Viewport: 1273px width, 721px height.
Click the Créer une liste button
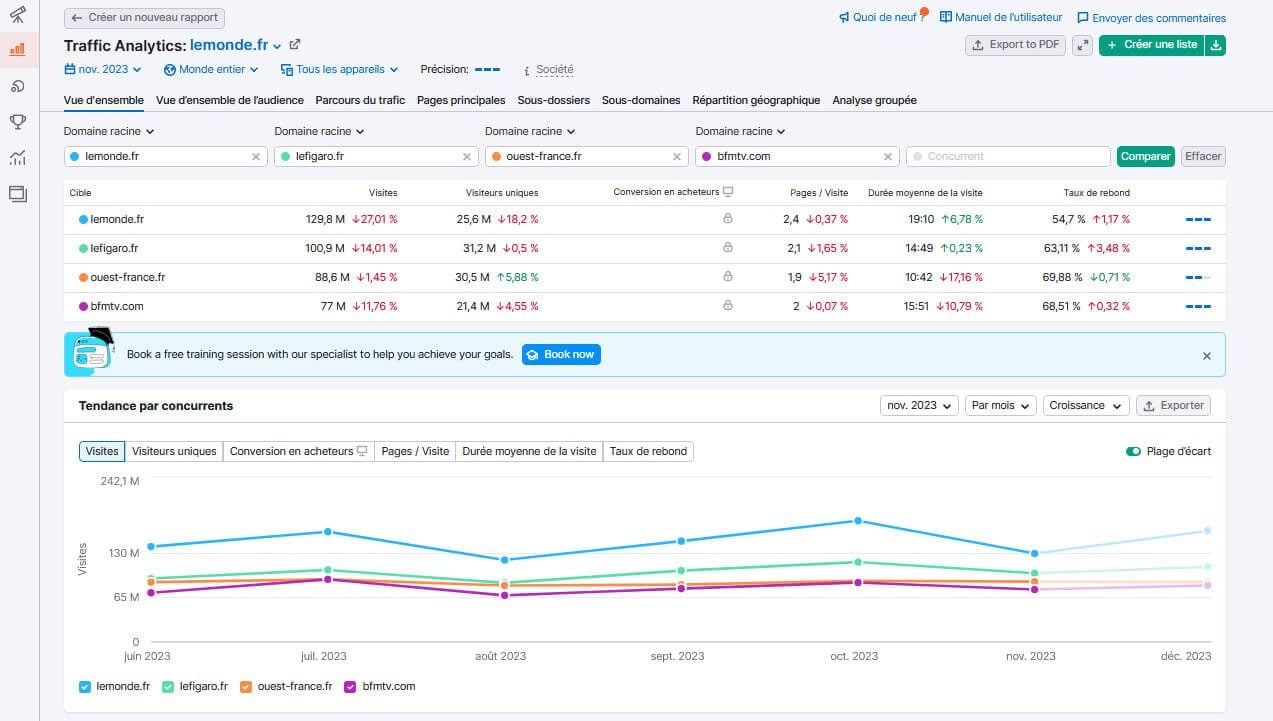1152,45
